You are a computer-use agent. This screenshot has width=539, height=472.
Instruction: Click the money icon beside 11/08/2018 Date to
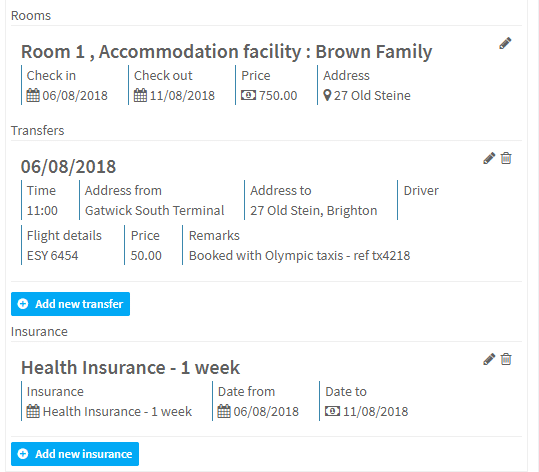coord(332,411)
